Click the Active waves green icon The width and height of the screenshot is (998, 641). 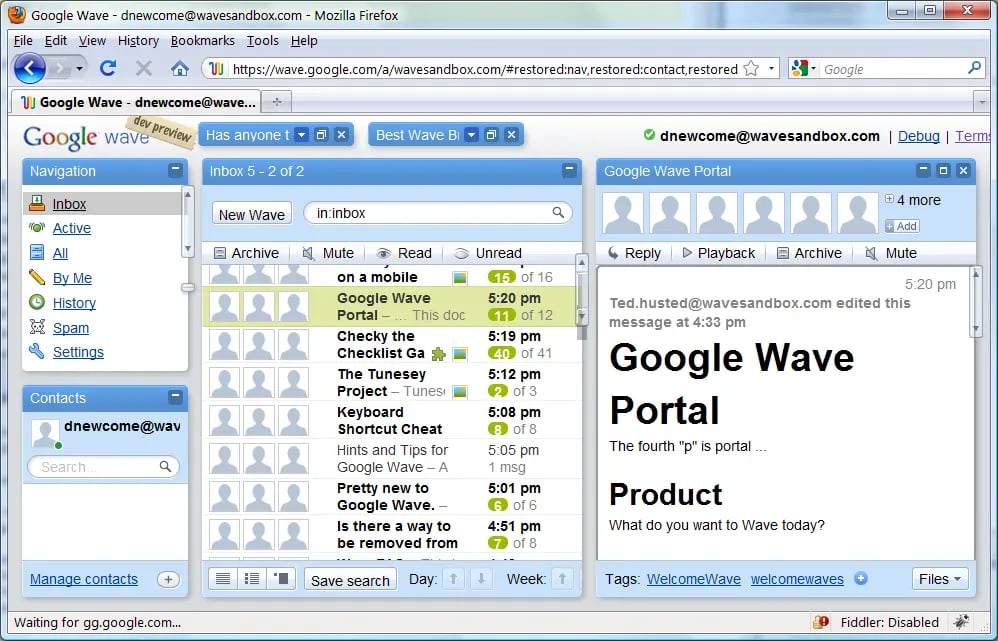tap(37, 227)
